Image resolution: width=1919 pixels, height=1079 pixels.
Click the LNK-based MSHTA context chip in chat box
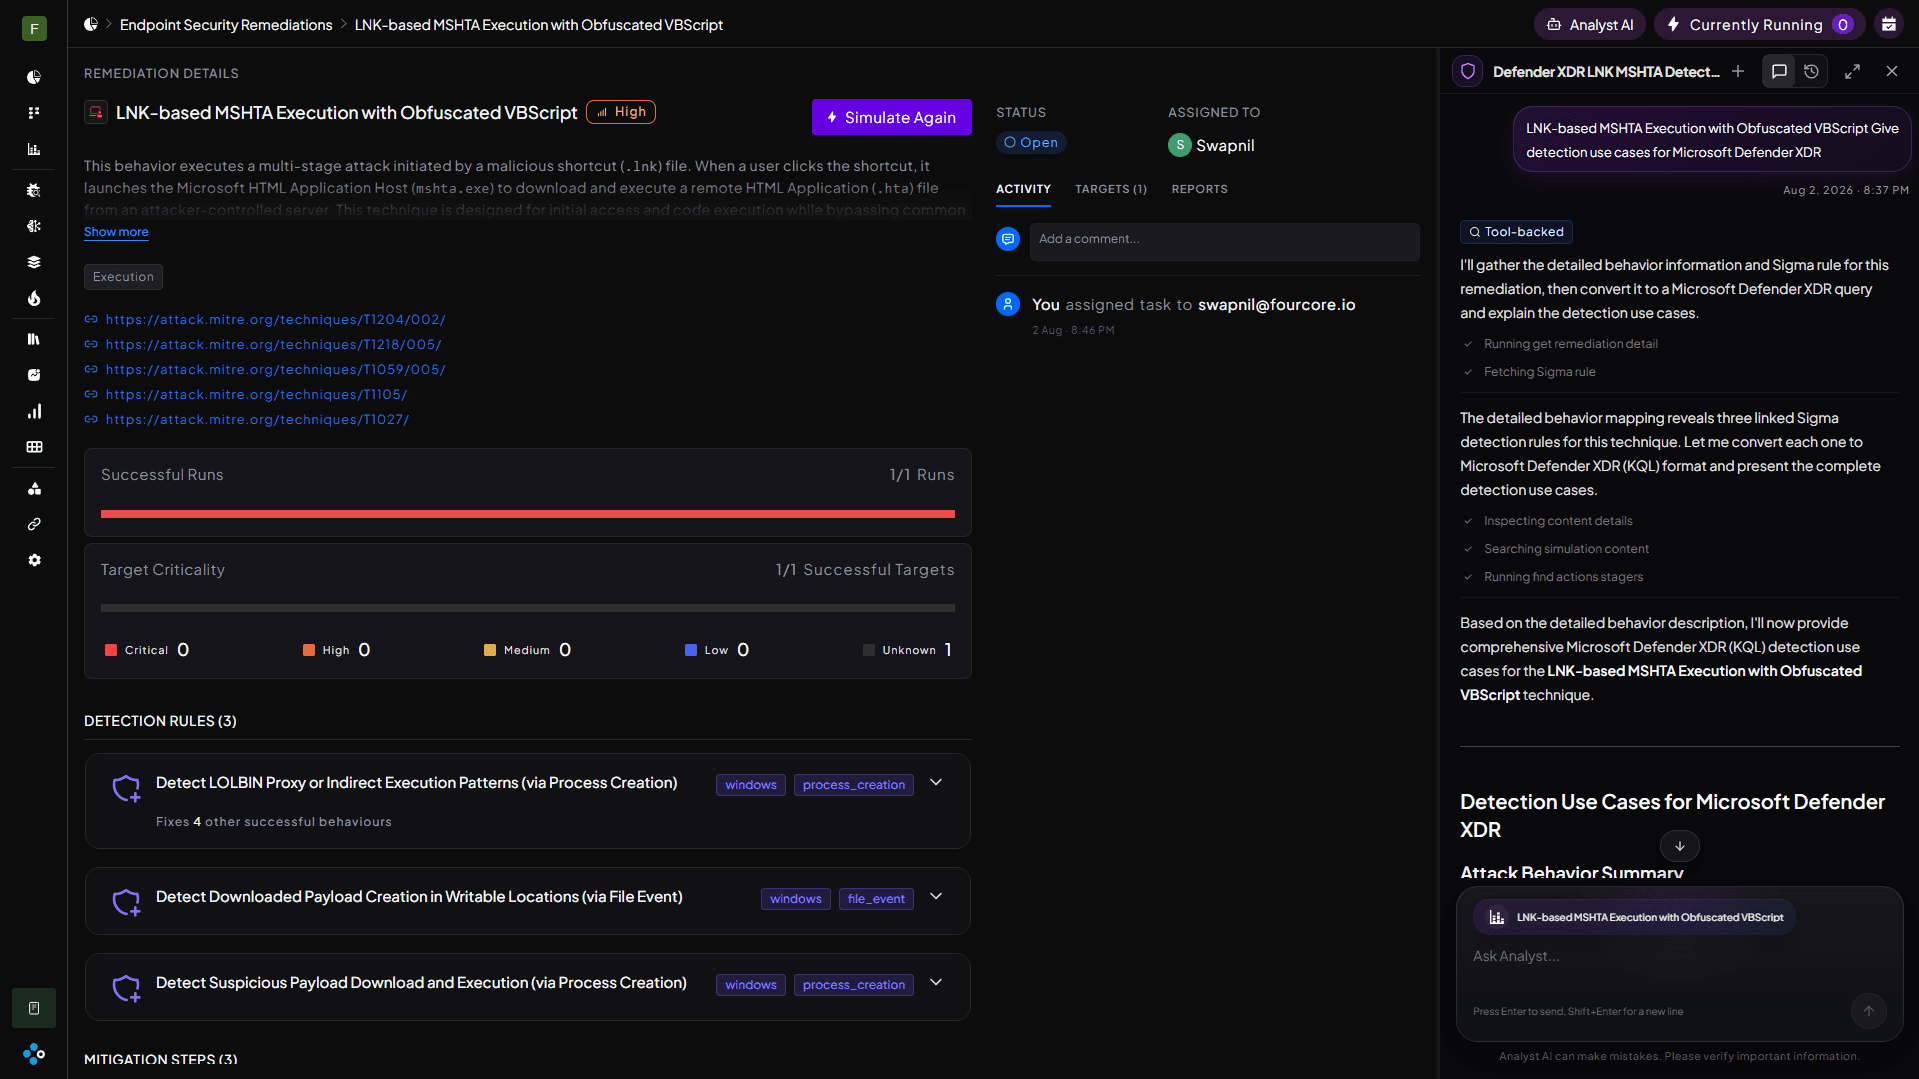tap(1635, 917)
